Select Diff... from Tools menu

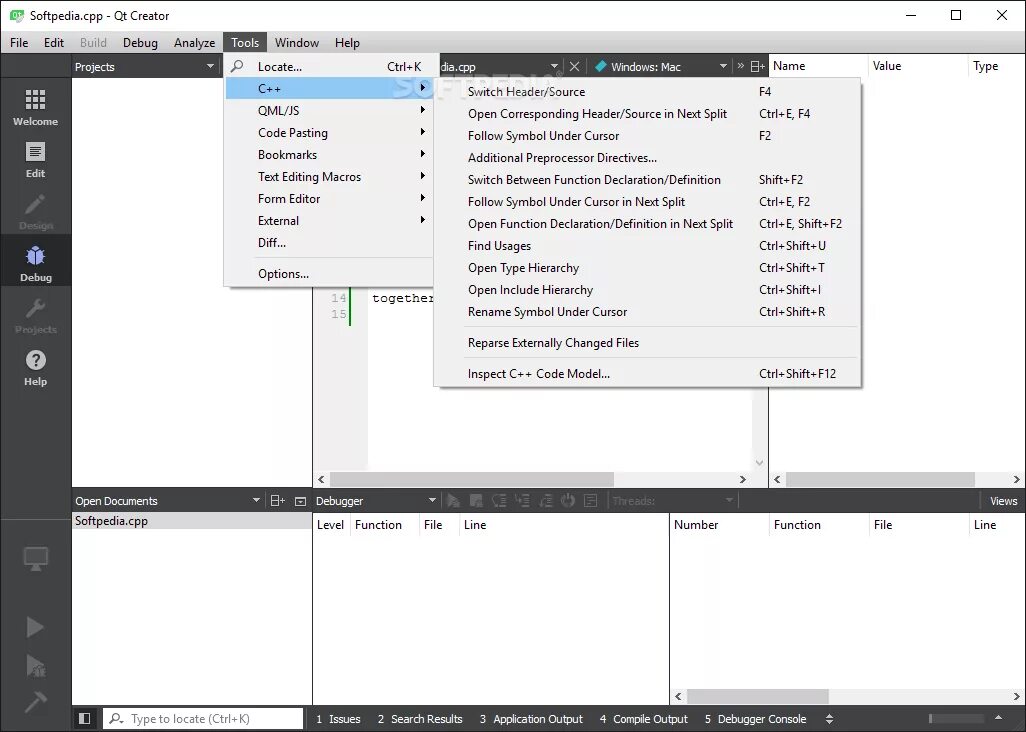coord(328,243)
